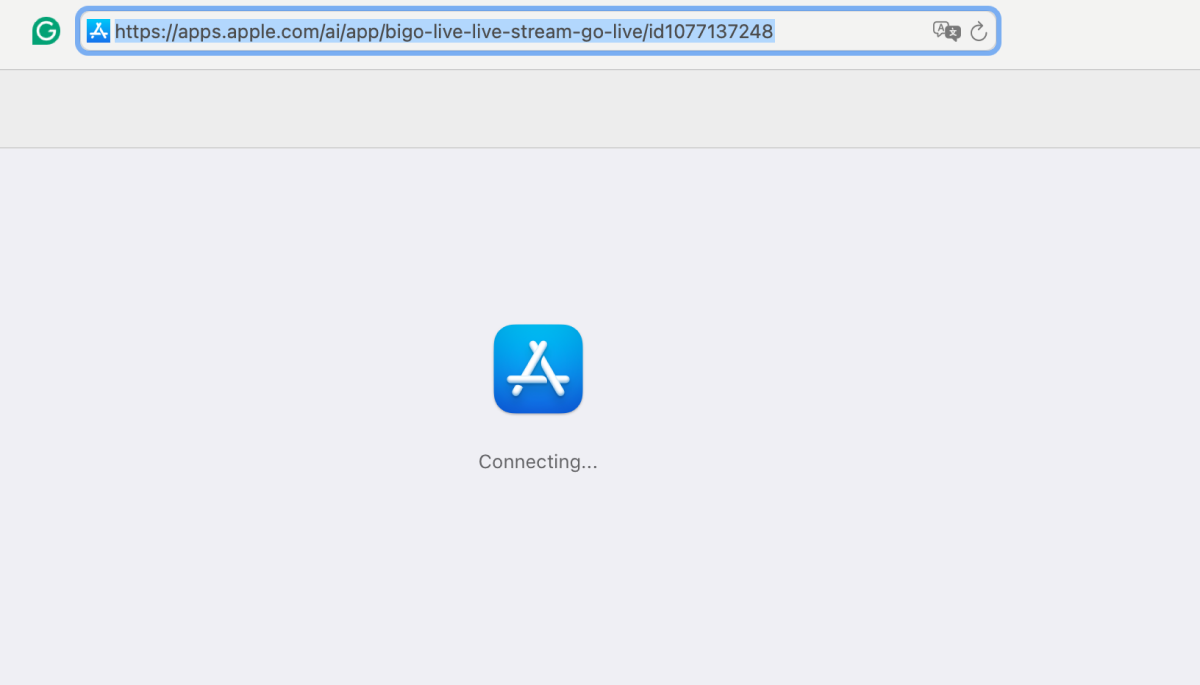
Task: Click the "https" prefix of the URL
Action: pyautogui.click(x=135, y=32)
